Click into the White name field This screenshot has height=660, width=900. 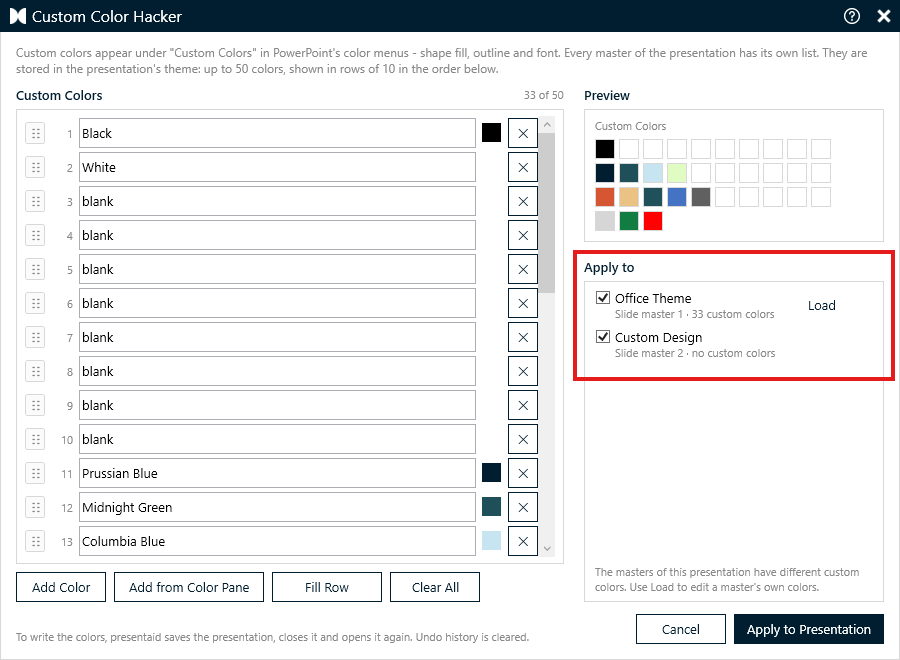coord(277,168)
